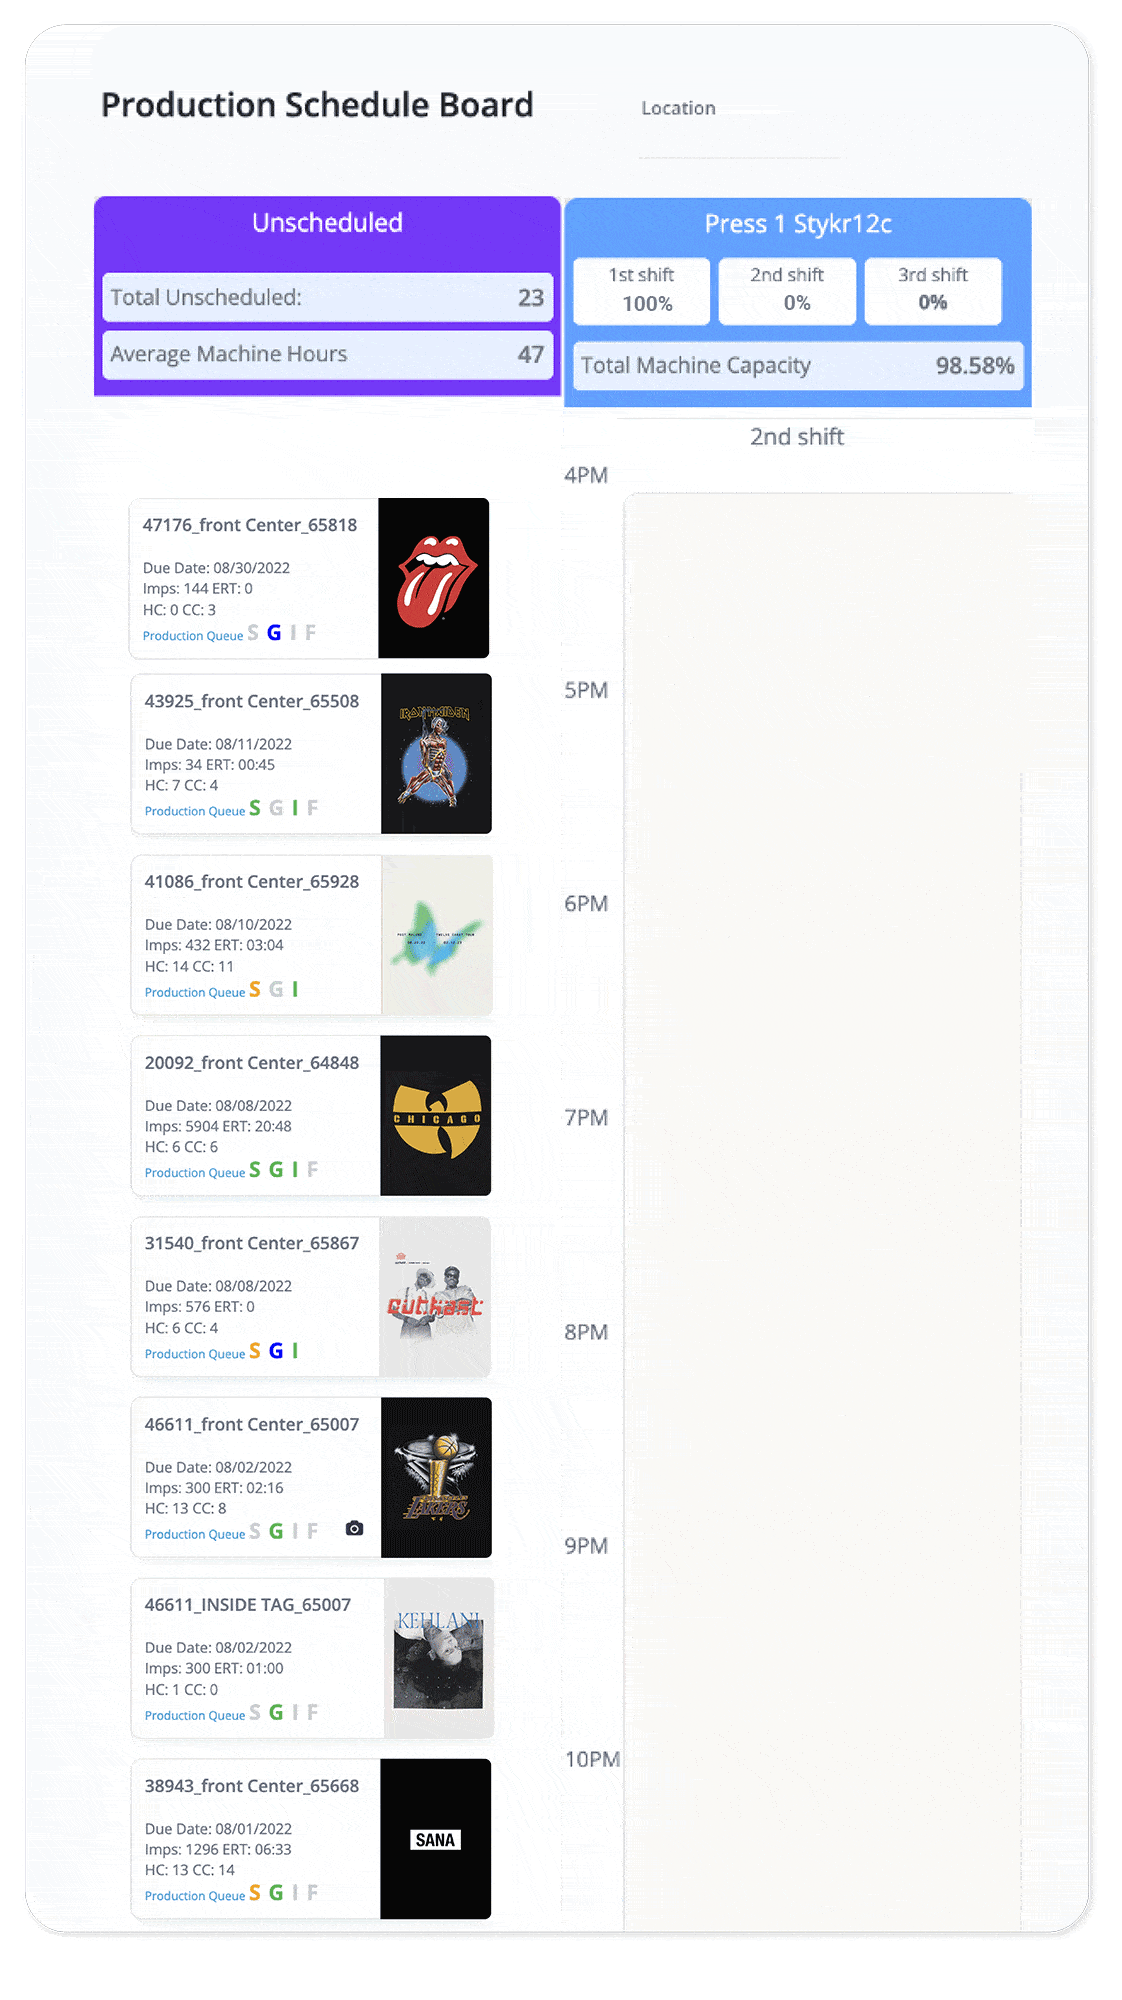Click the orange S status on job 41086
Screen dimensions: 1122x2000
(x=255, y=989)
